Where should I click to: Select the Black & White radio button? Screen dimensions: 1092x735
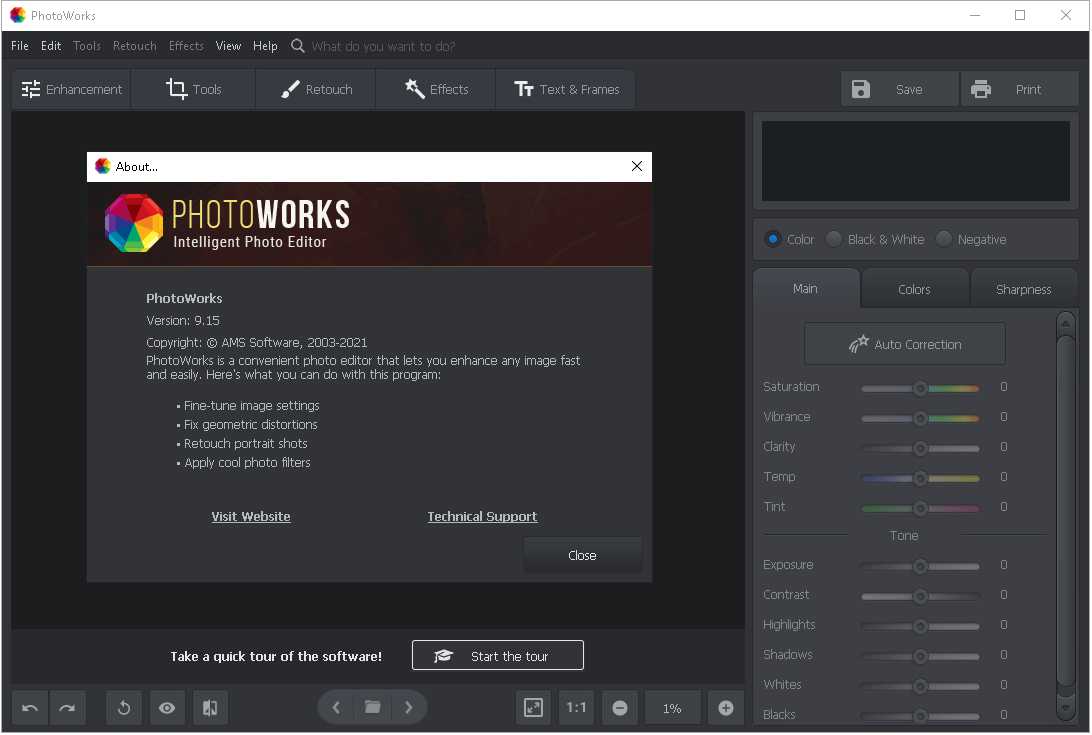tap(834, 239)
